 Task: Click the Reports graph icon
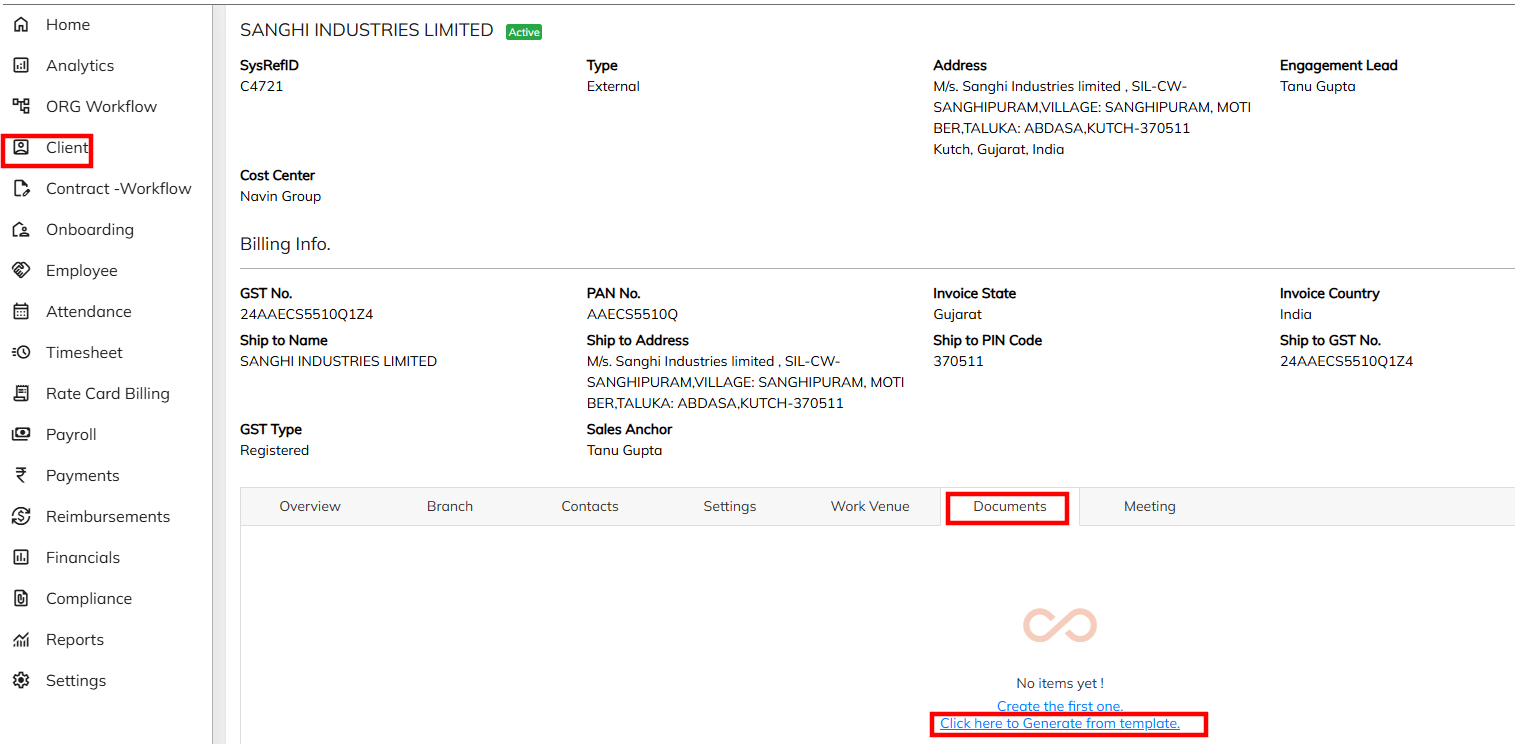click(x=21, y=639)
